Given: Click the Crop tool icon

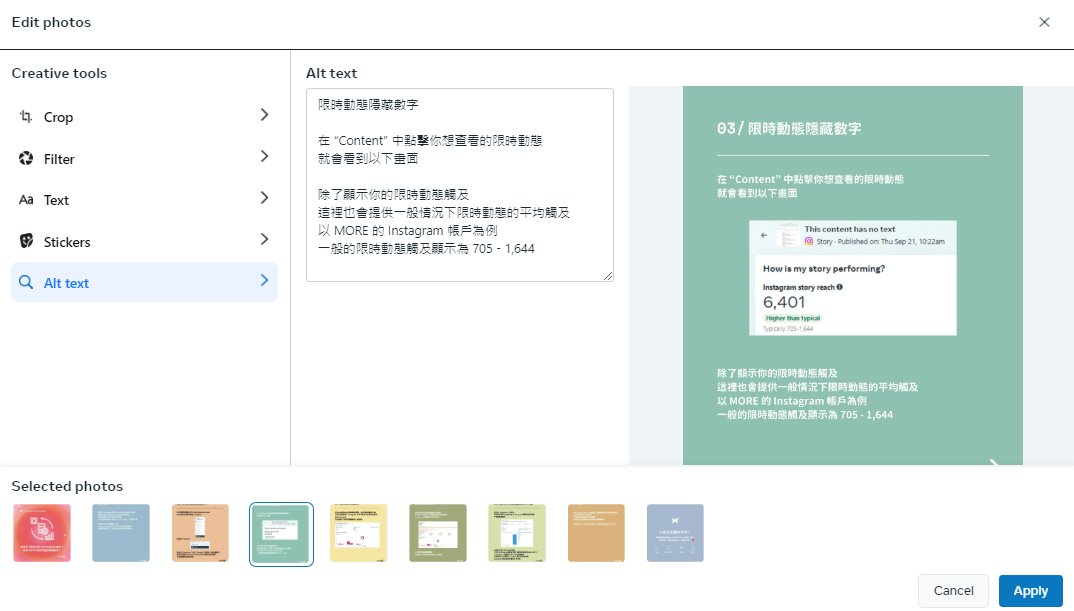Looking at the screenshot, I should (26, 116).
